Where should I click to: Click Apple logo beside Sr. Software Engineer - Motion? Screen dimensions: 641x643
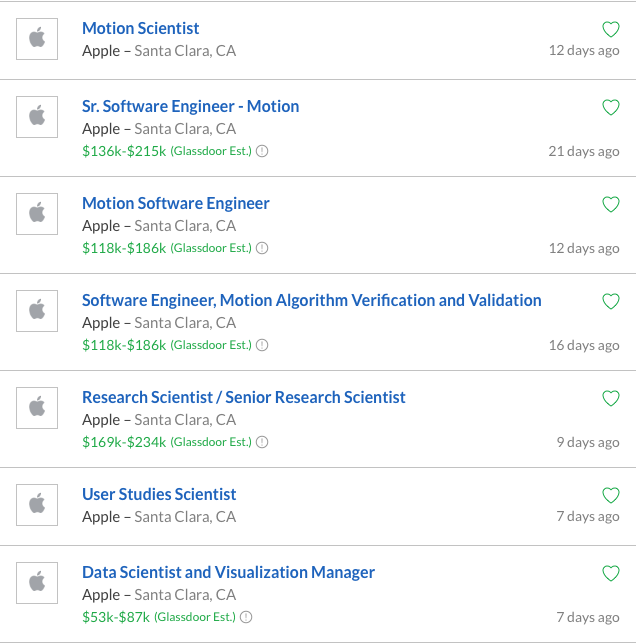pyautogui.click(x=37, y=116)
